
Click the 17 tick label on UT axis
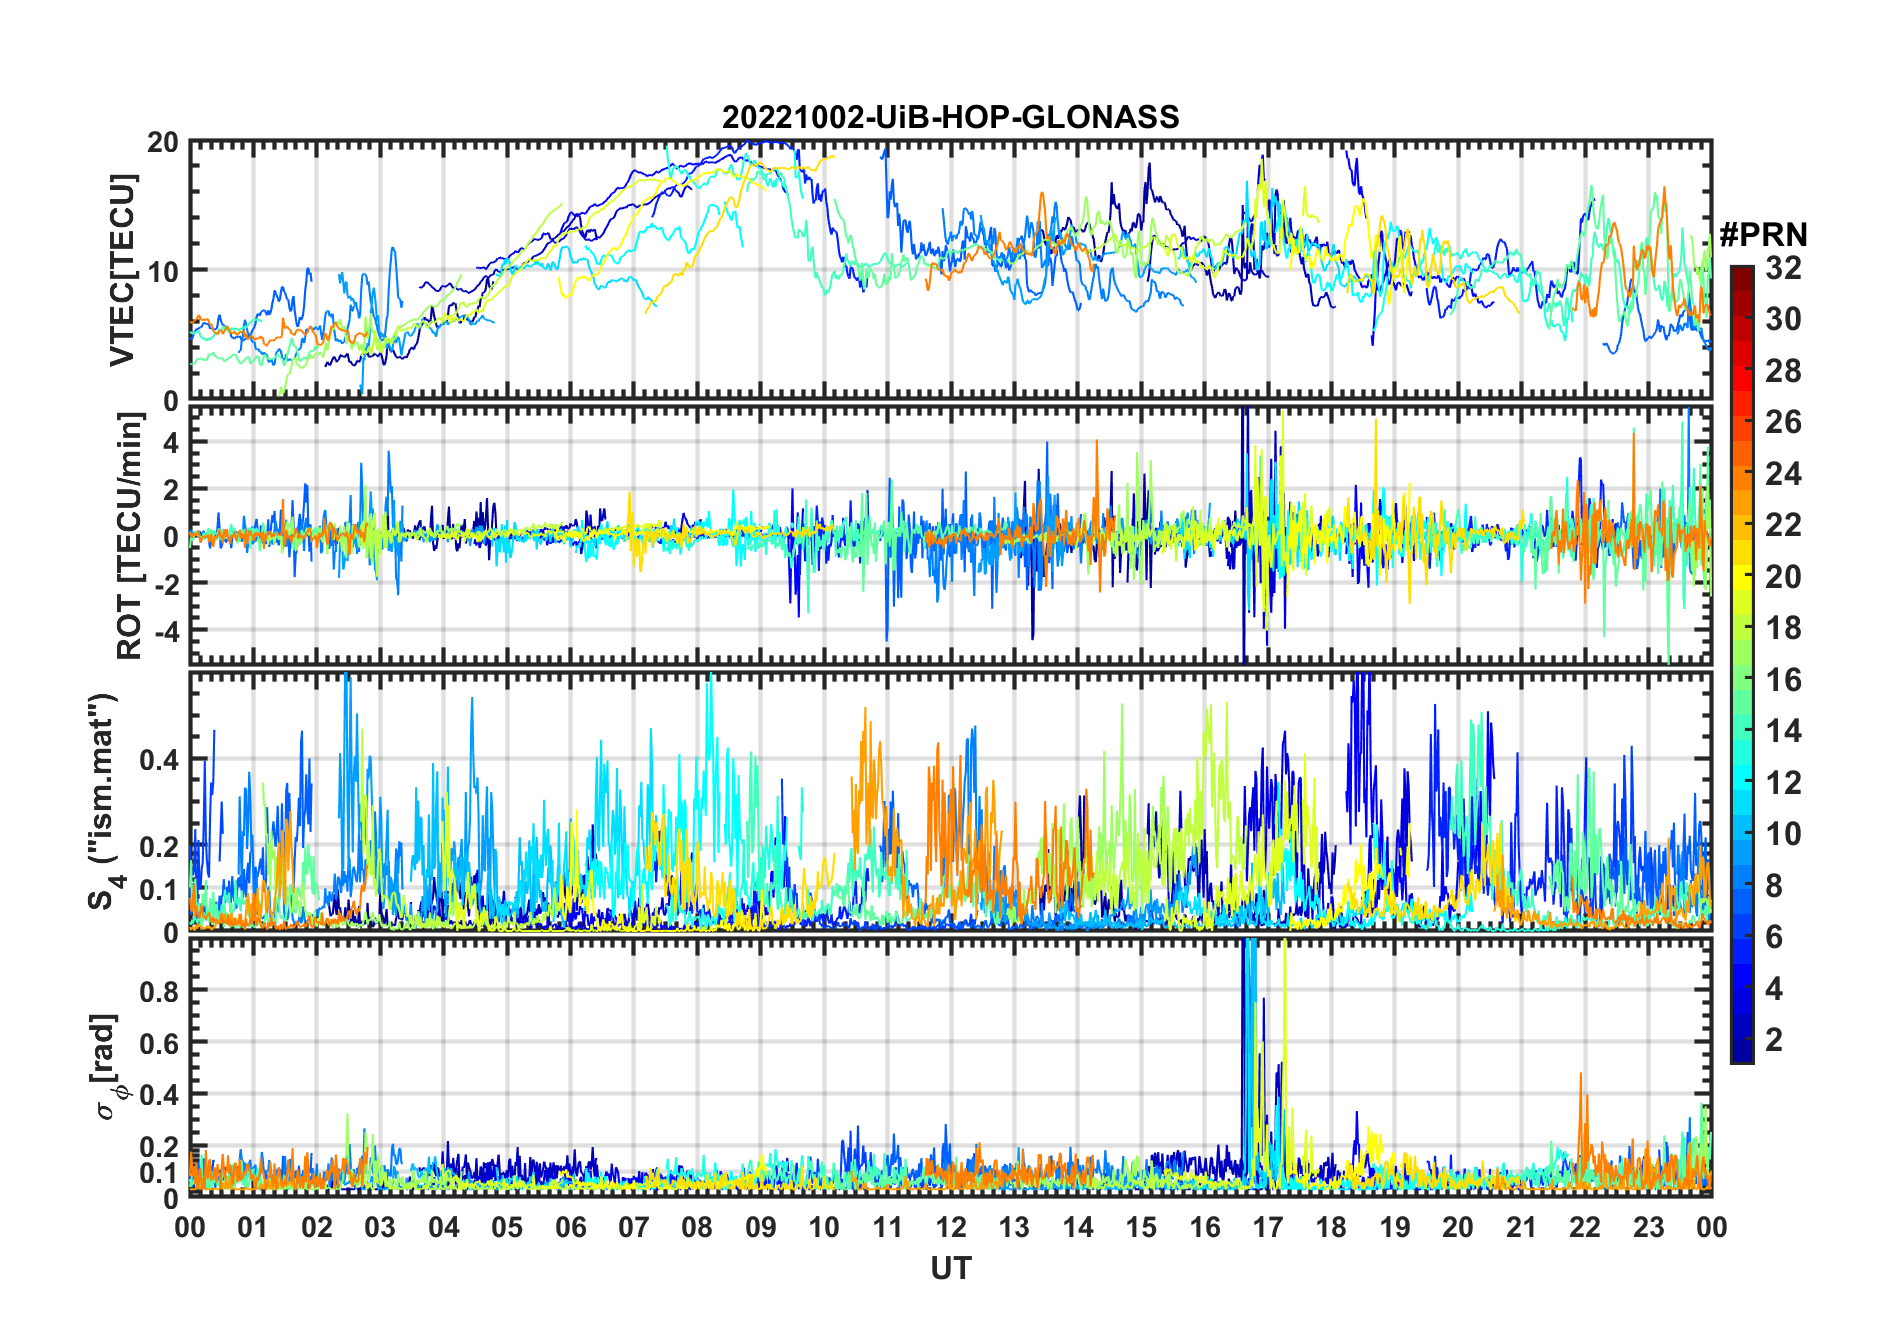[x=1267, y=1227]
